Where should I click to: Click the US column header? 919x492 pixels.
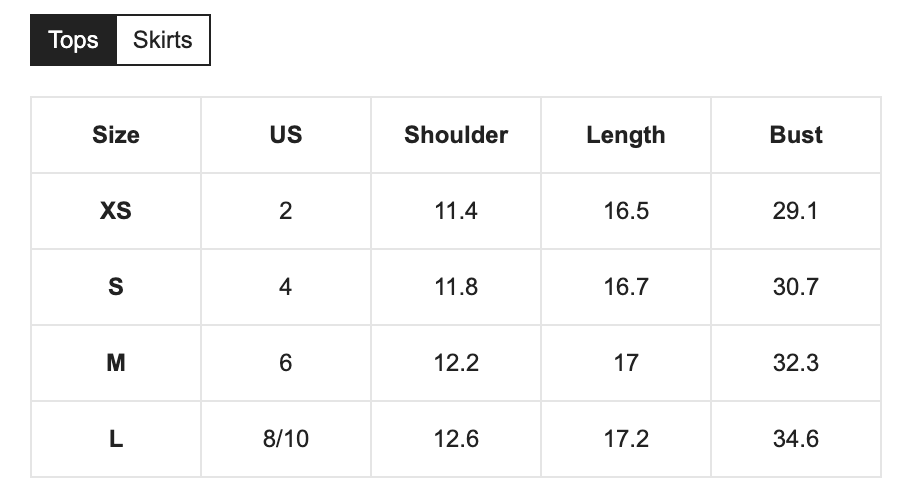[286, 135]
